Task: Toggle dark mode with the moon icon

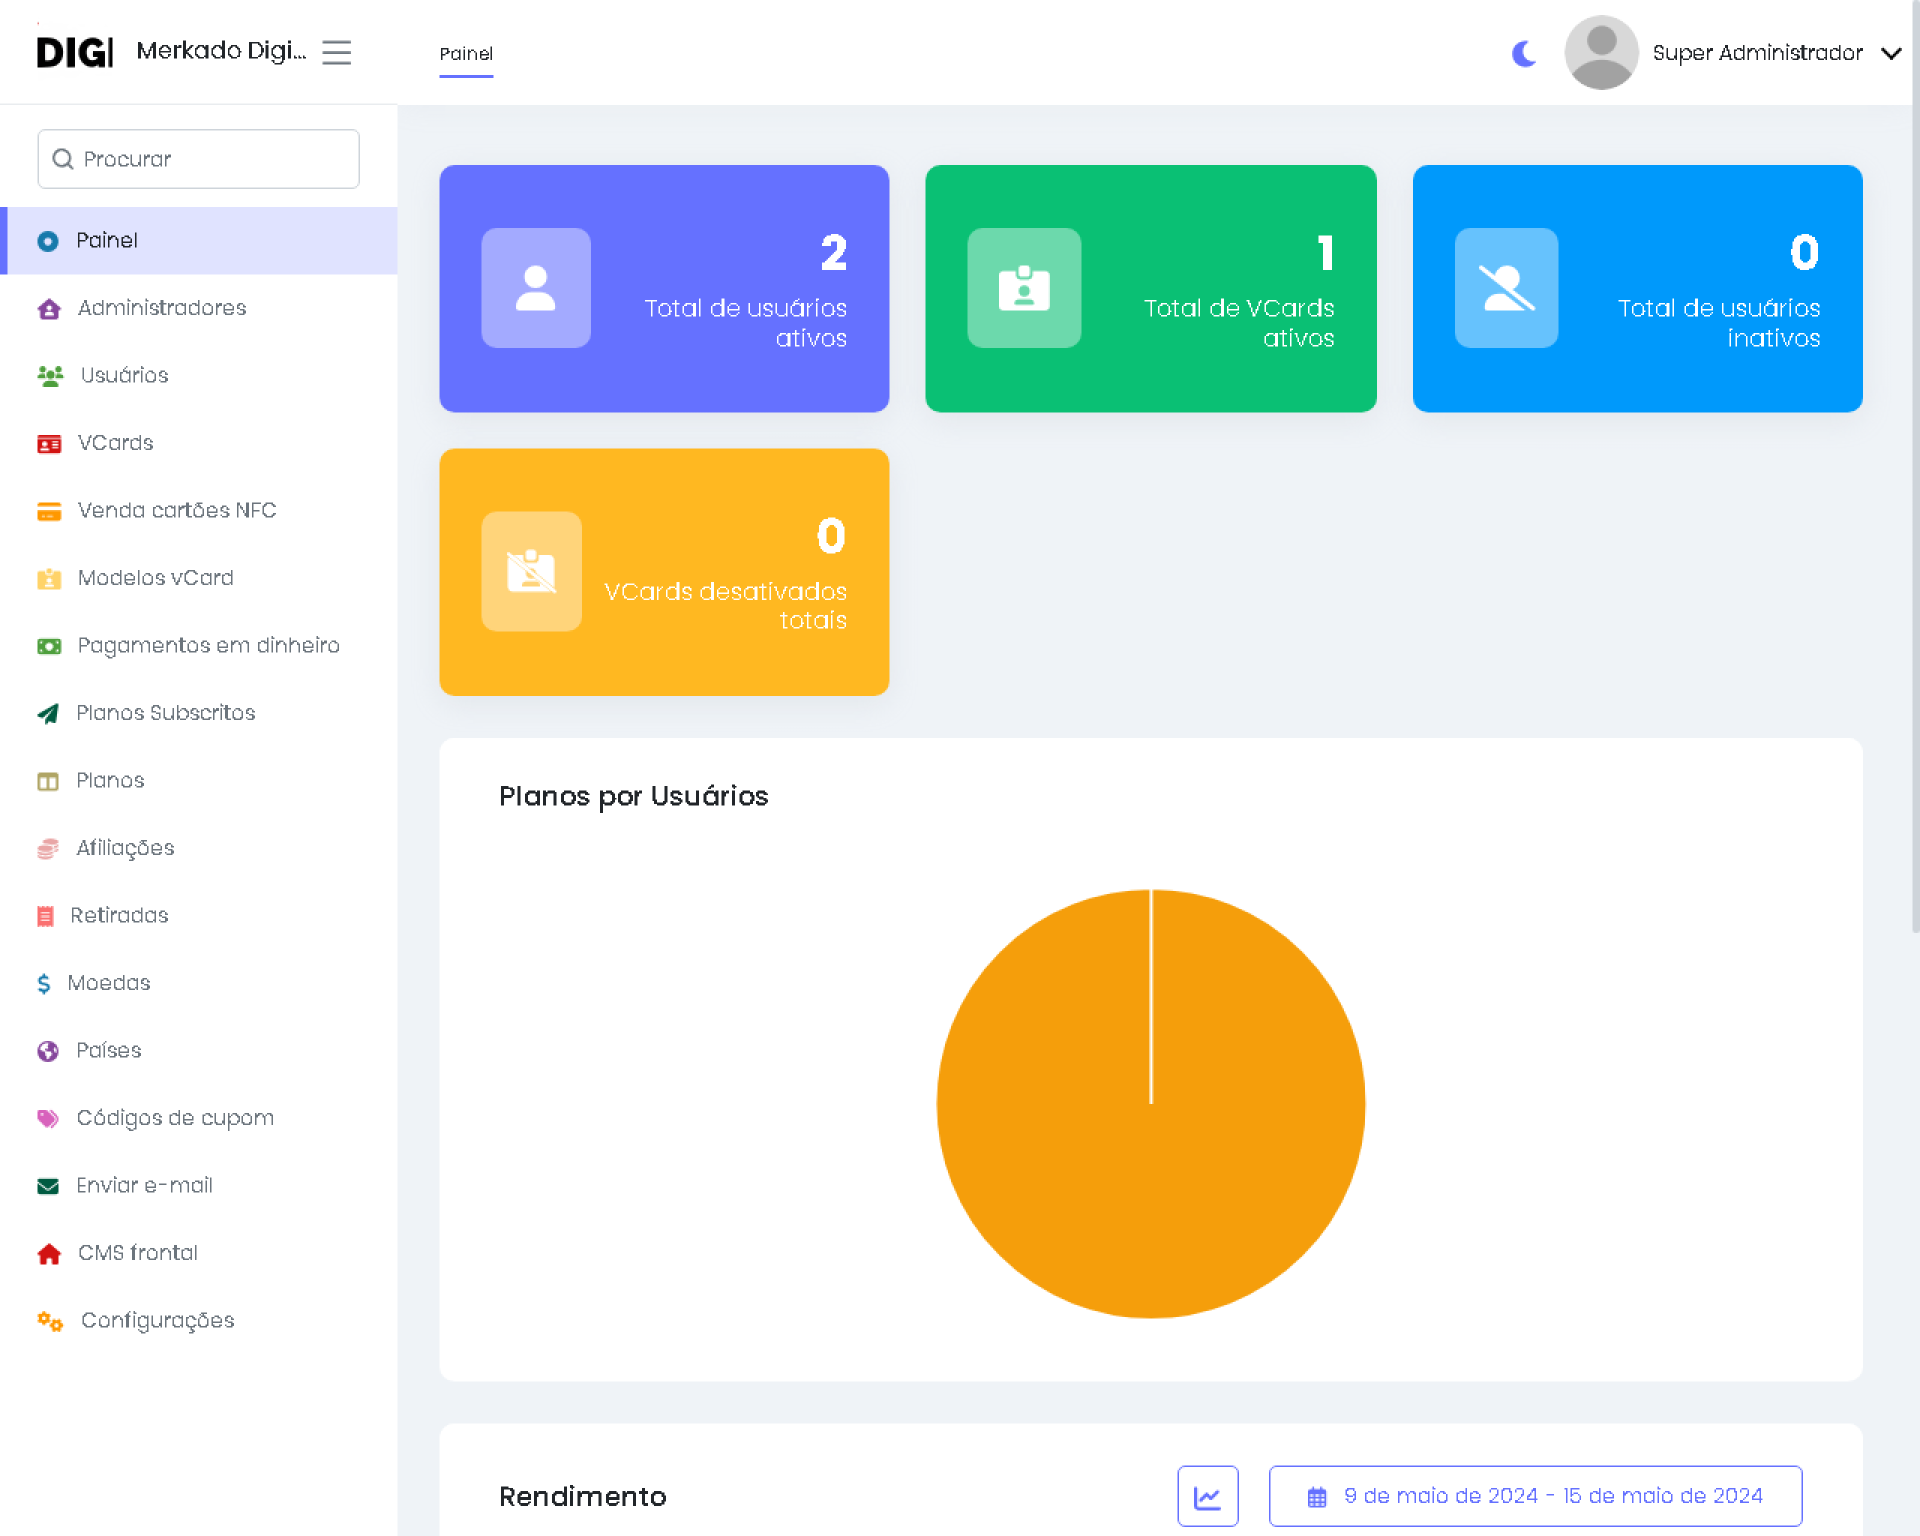Action: pyautogui.click(x=1524, y=53)
